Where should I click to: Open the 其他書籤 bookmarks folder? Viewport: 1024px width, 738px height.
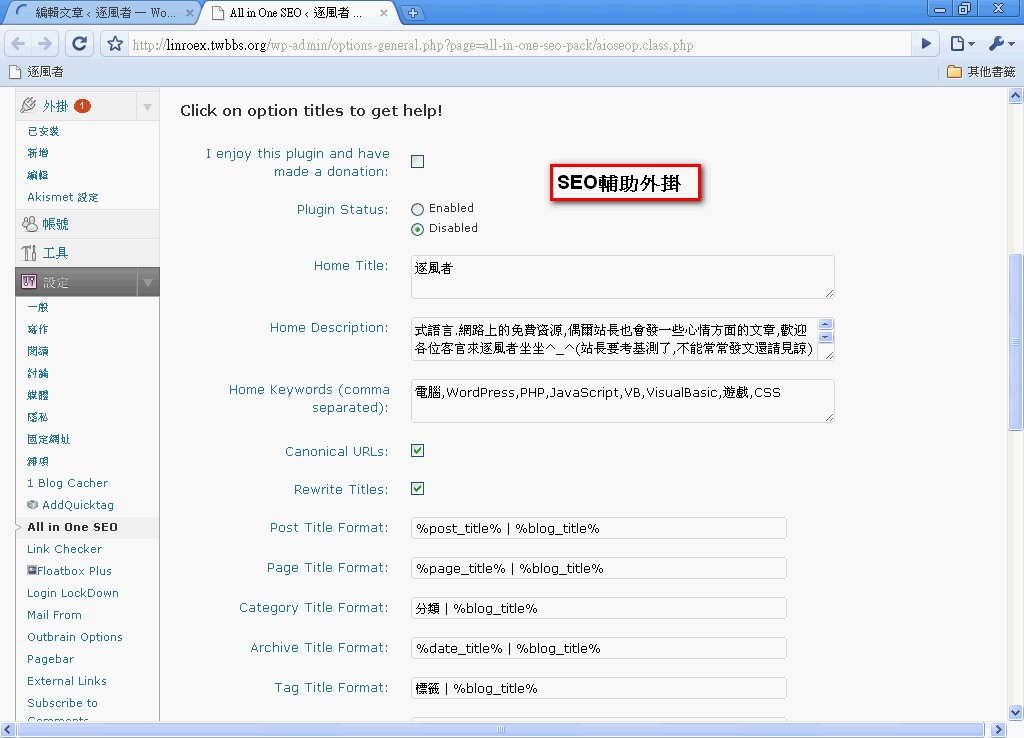pos(982,72)
